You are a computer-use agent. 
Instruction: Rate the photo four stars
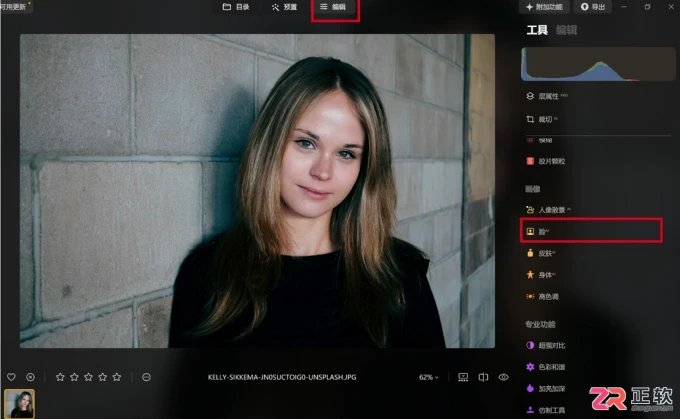[103, 377]
